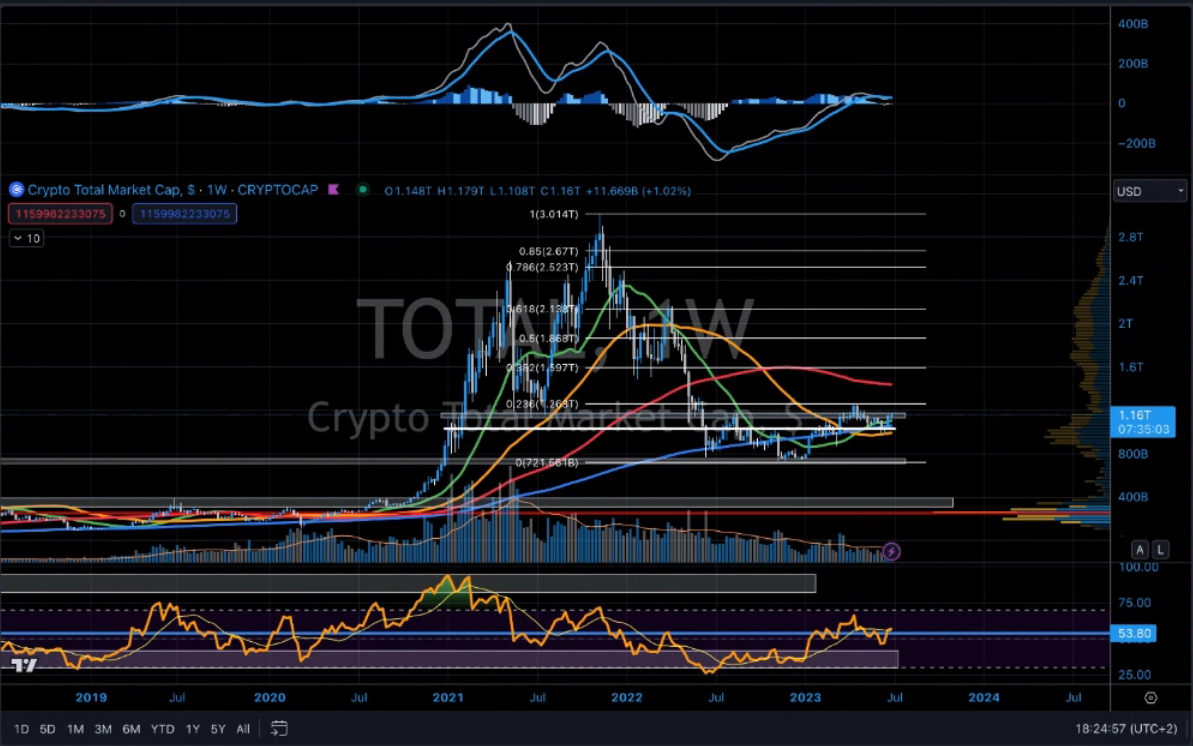1193x746 pixels.
Task: Click the red sell price 1159982233075 button
Action: (x=58, y=214)
